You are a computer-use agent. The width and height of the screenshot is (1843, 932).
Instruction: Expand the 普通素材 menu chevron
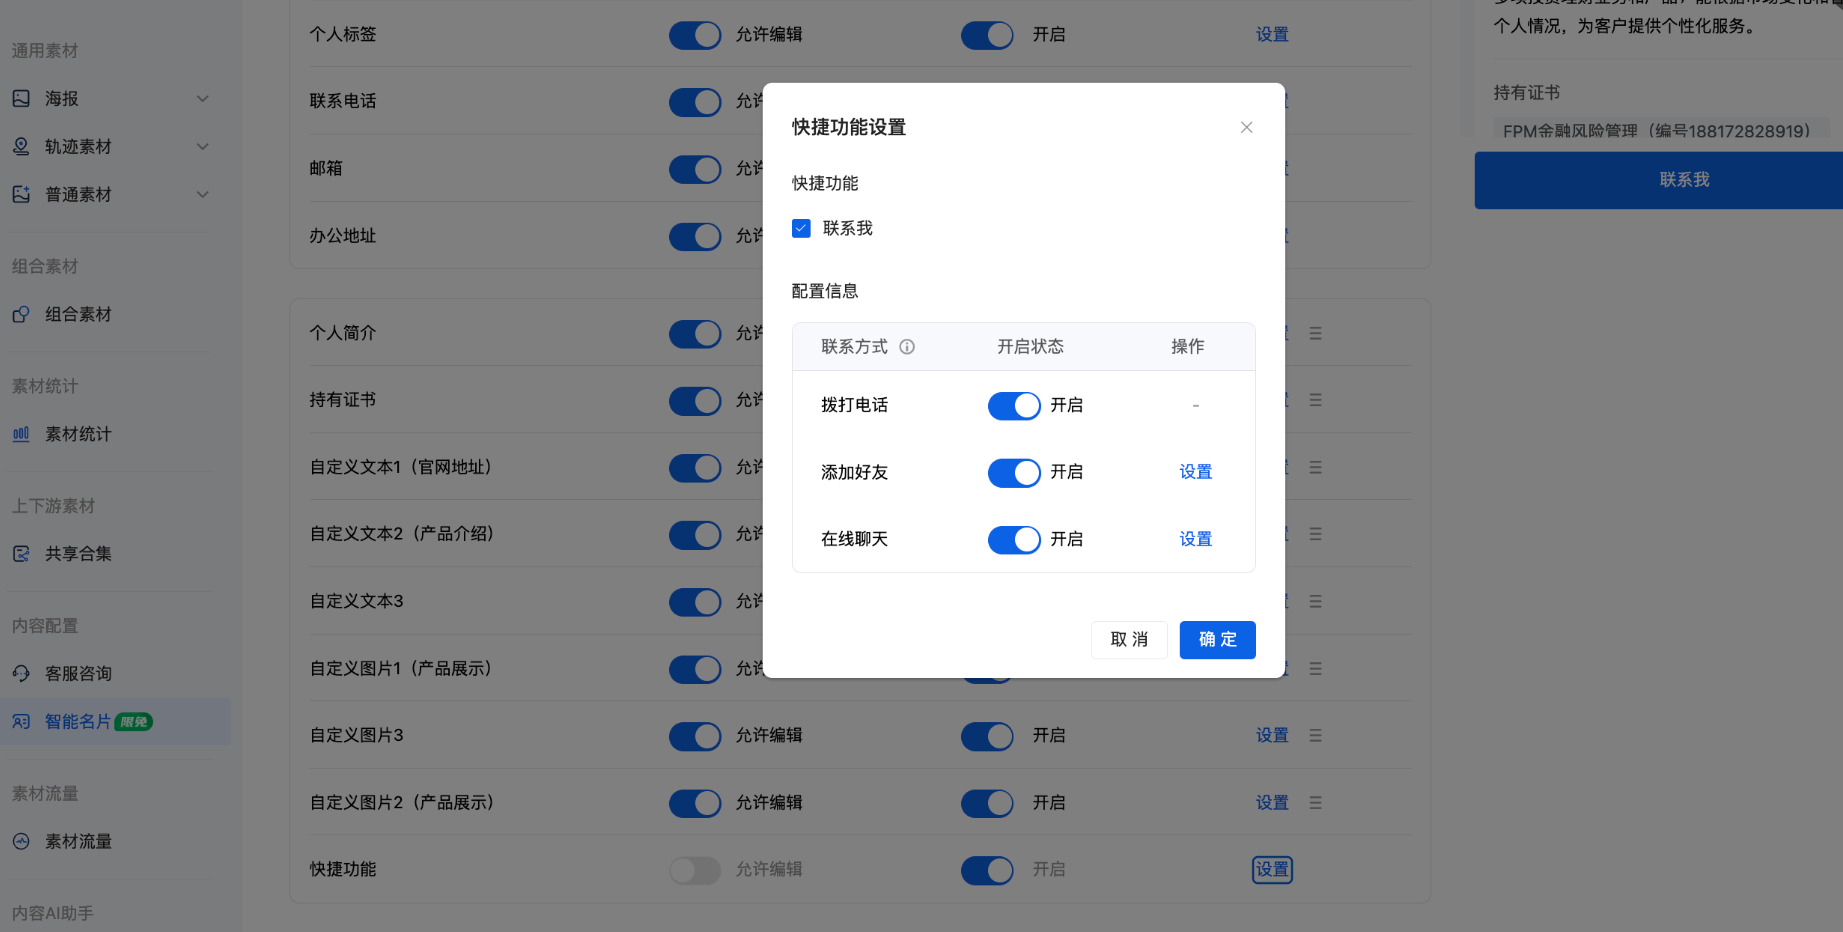point(203,194)
